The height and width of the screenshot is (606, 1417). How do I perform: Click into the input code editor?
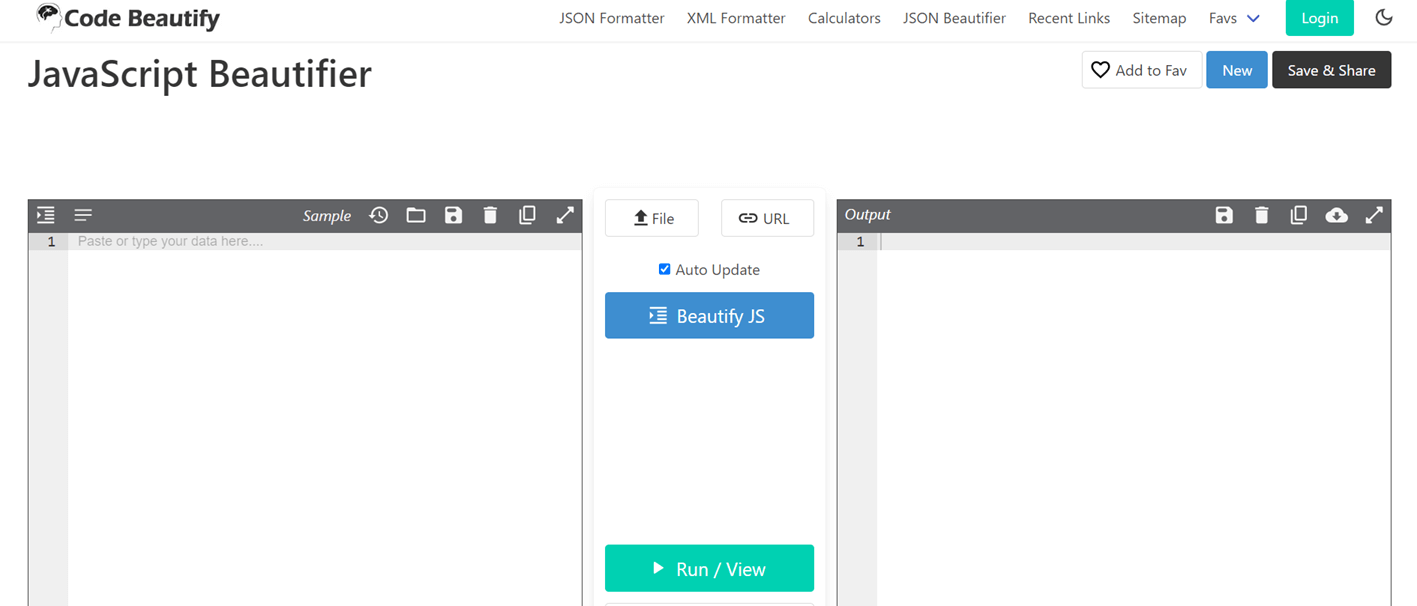(324, 420)
